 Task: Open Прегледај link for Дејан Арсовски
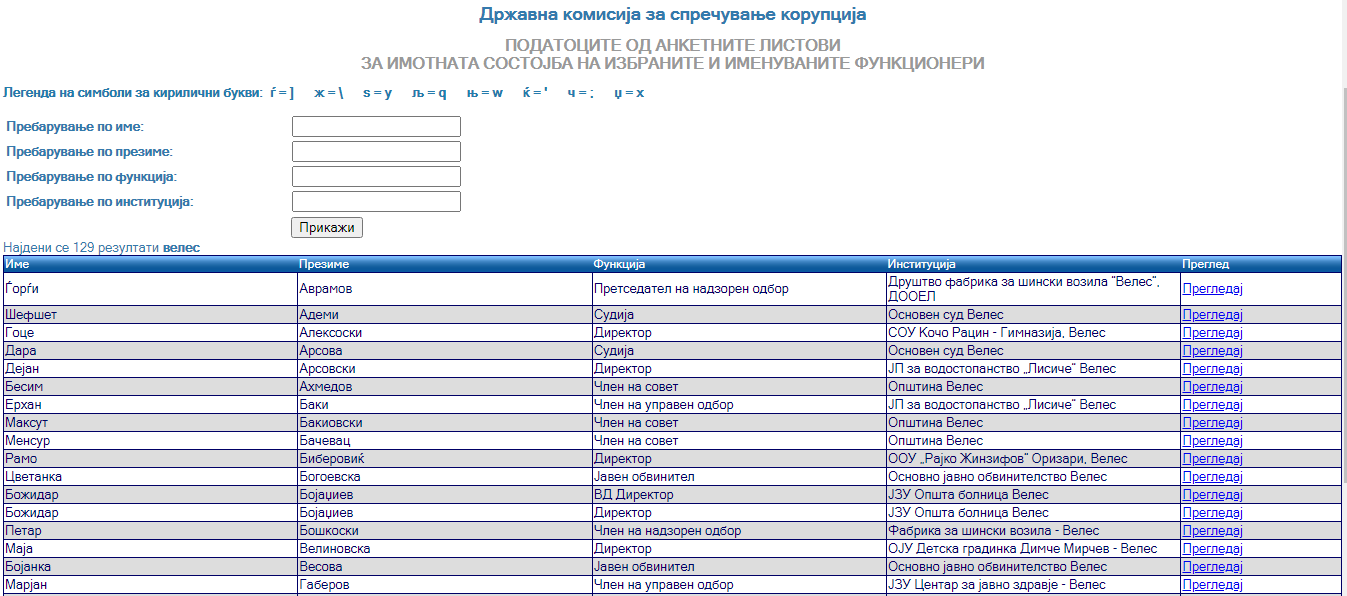point(1212,369)
